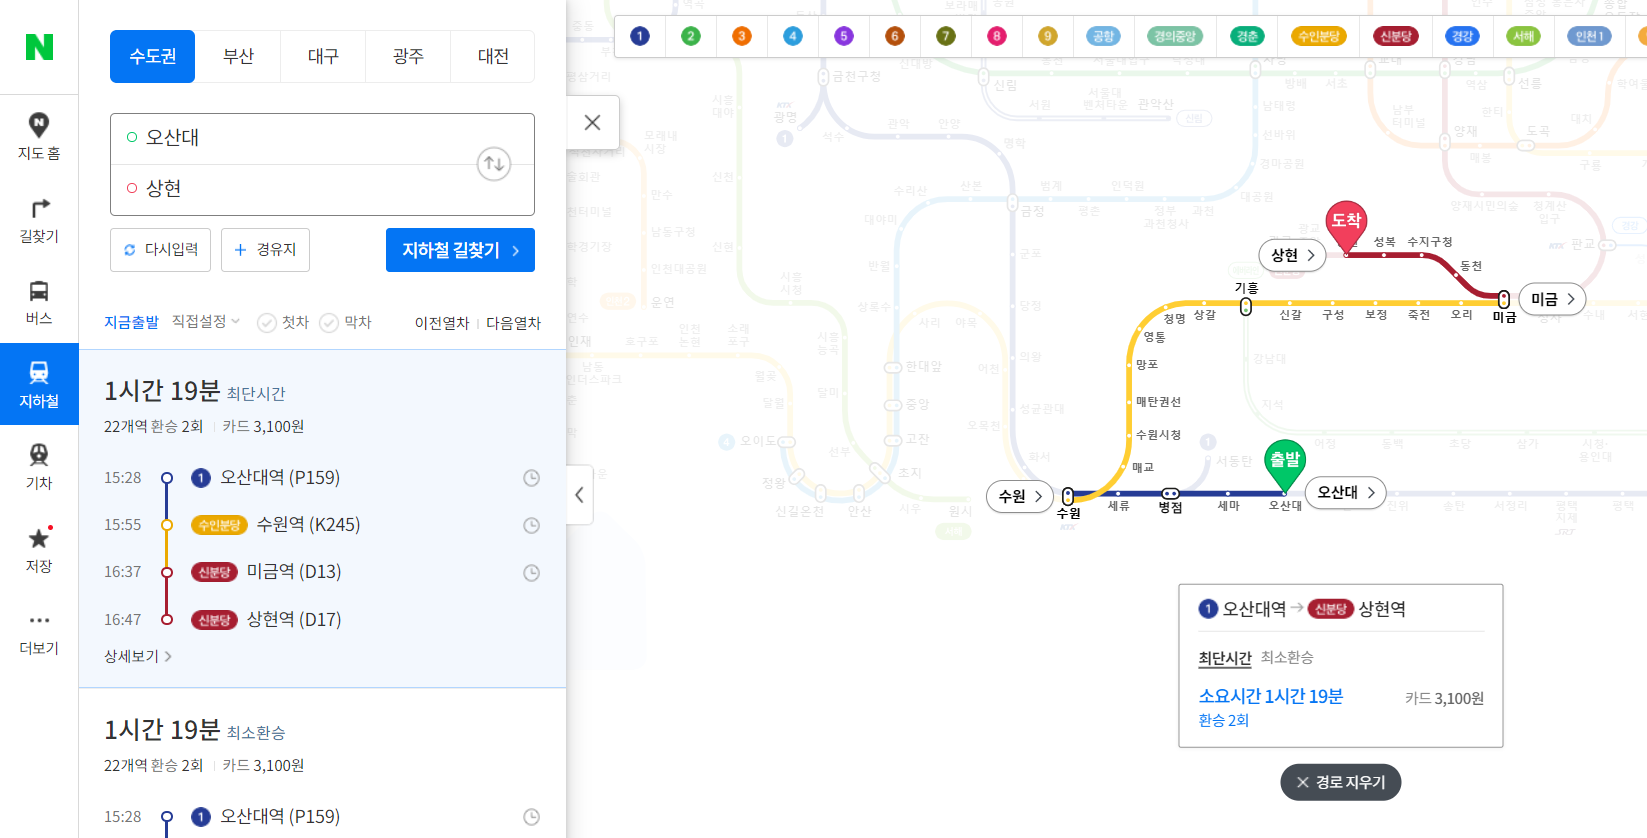Open 버스 bus section
This screenshot has height=838, width=1647.
click(39, 302)
